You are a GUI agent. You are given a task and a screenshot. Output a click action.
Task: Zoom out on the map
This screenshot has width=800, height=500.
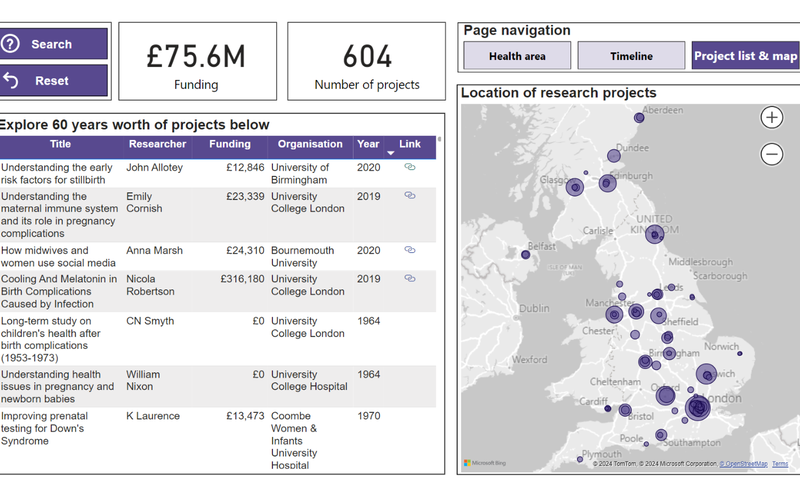[772, 154]
